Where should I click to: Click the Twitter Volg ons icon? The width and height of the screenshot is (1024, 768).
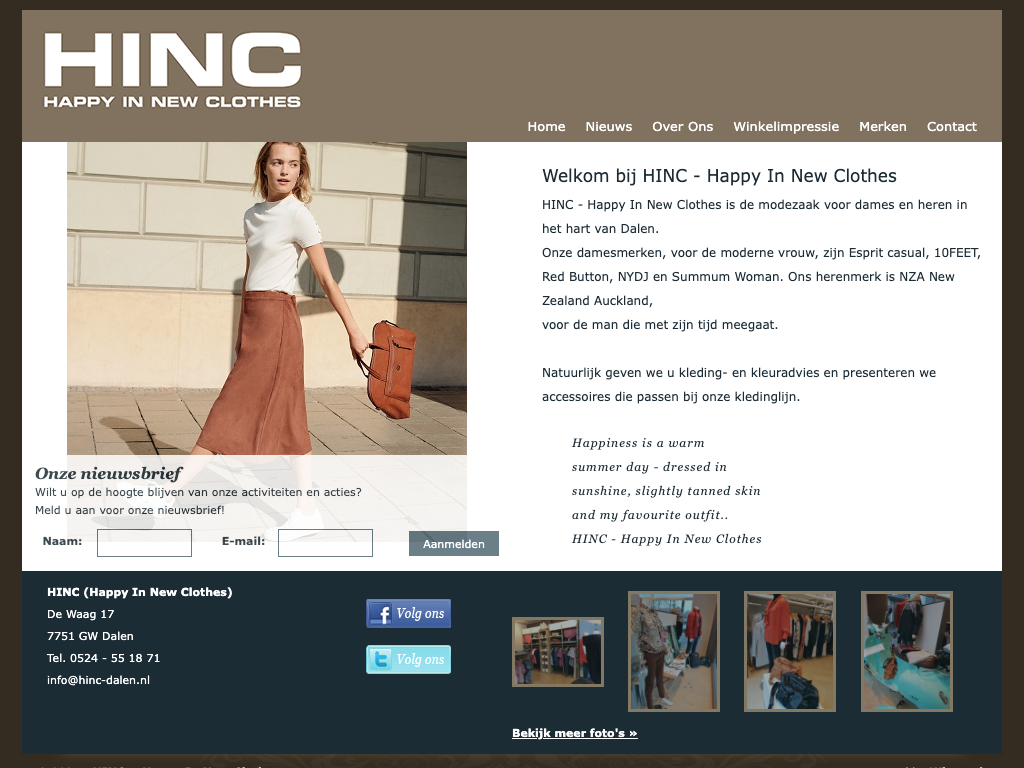(x=408, y=660)
